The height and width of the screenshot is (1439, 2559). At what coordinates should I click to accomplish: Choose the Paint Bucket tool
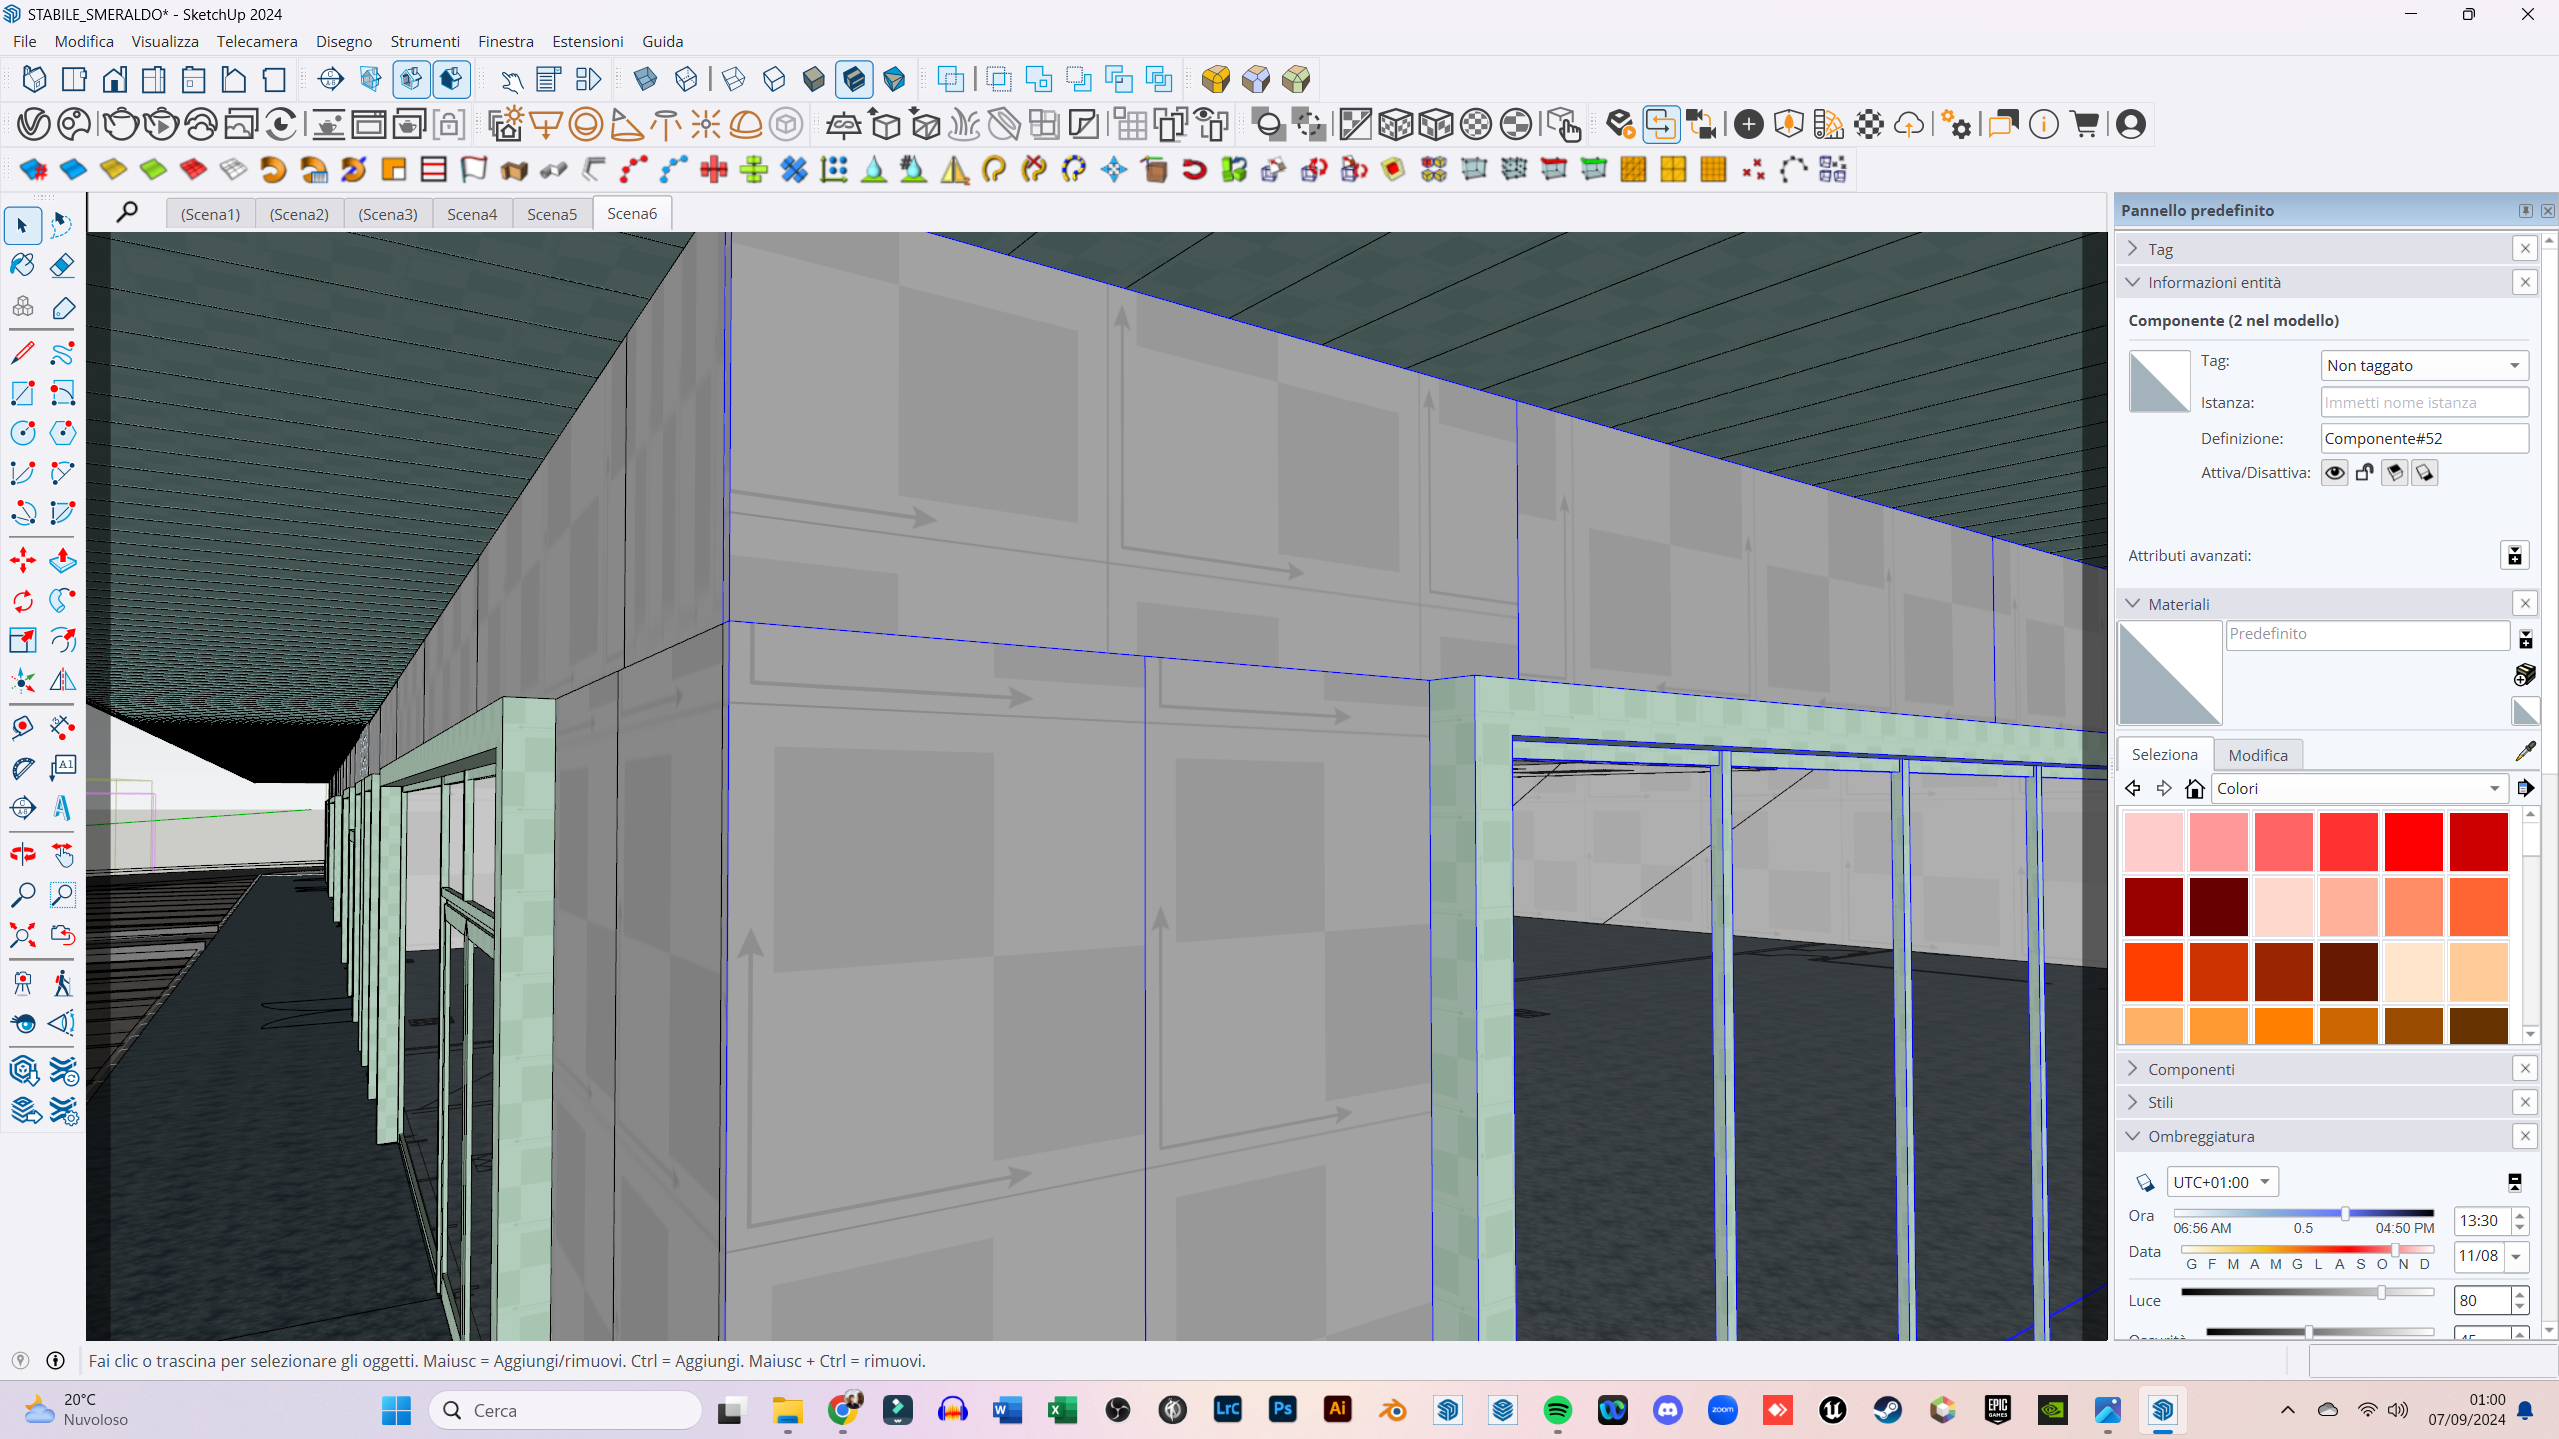(x=22, y=265)
